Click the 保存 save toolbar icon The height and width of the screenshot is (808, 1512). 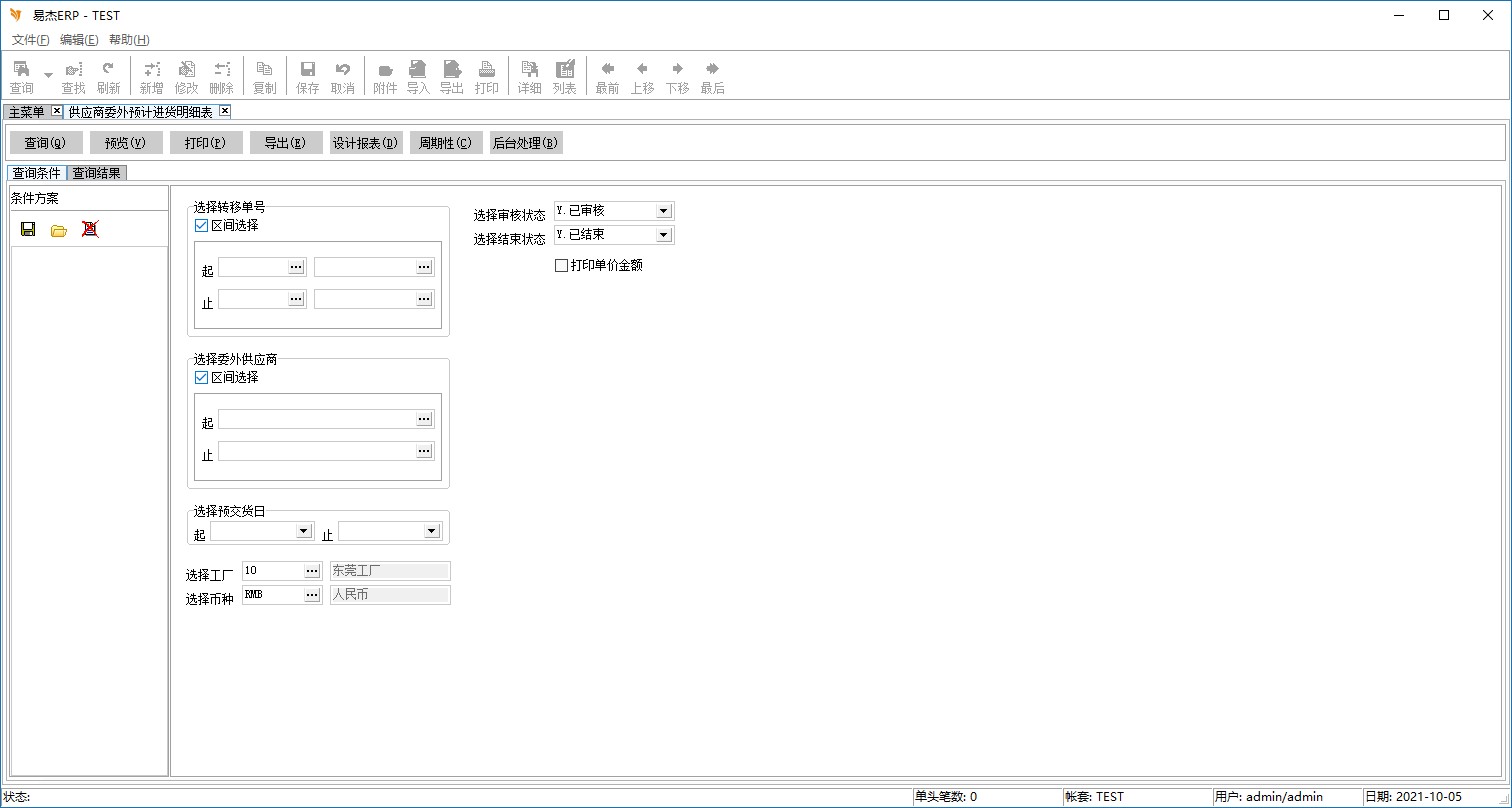click(308, 76)
